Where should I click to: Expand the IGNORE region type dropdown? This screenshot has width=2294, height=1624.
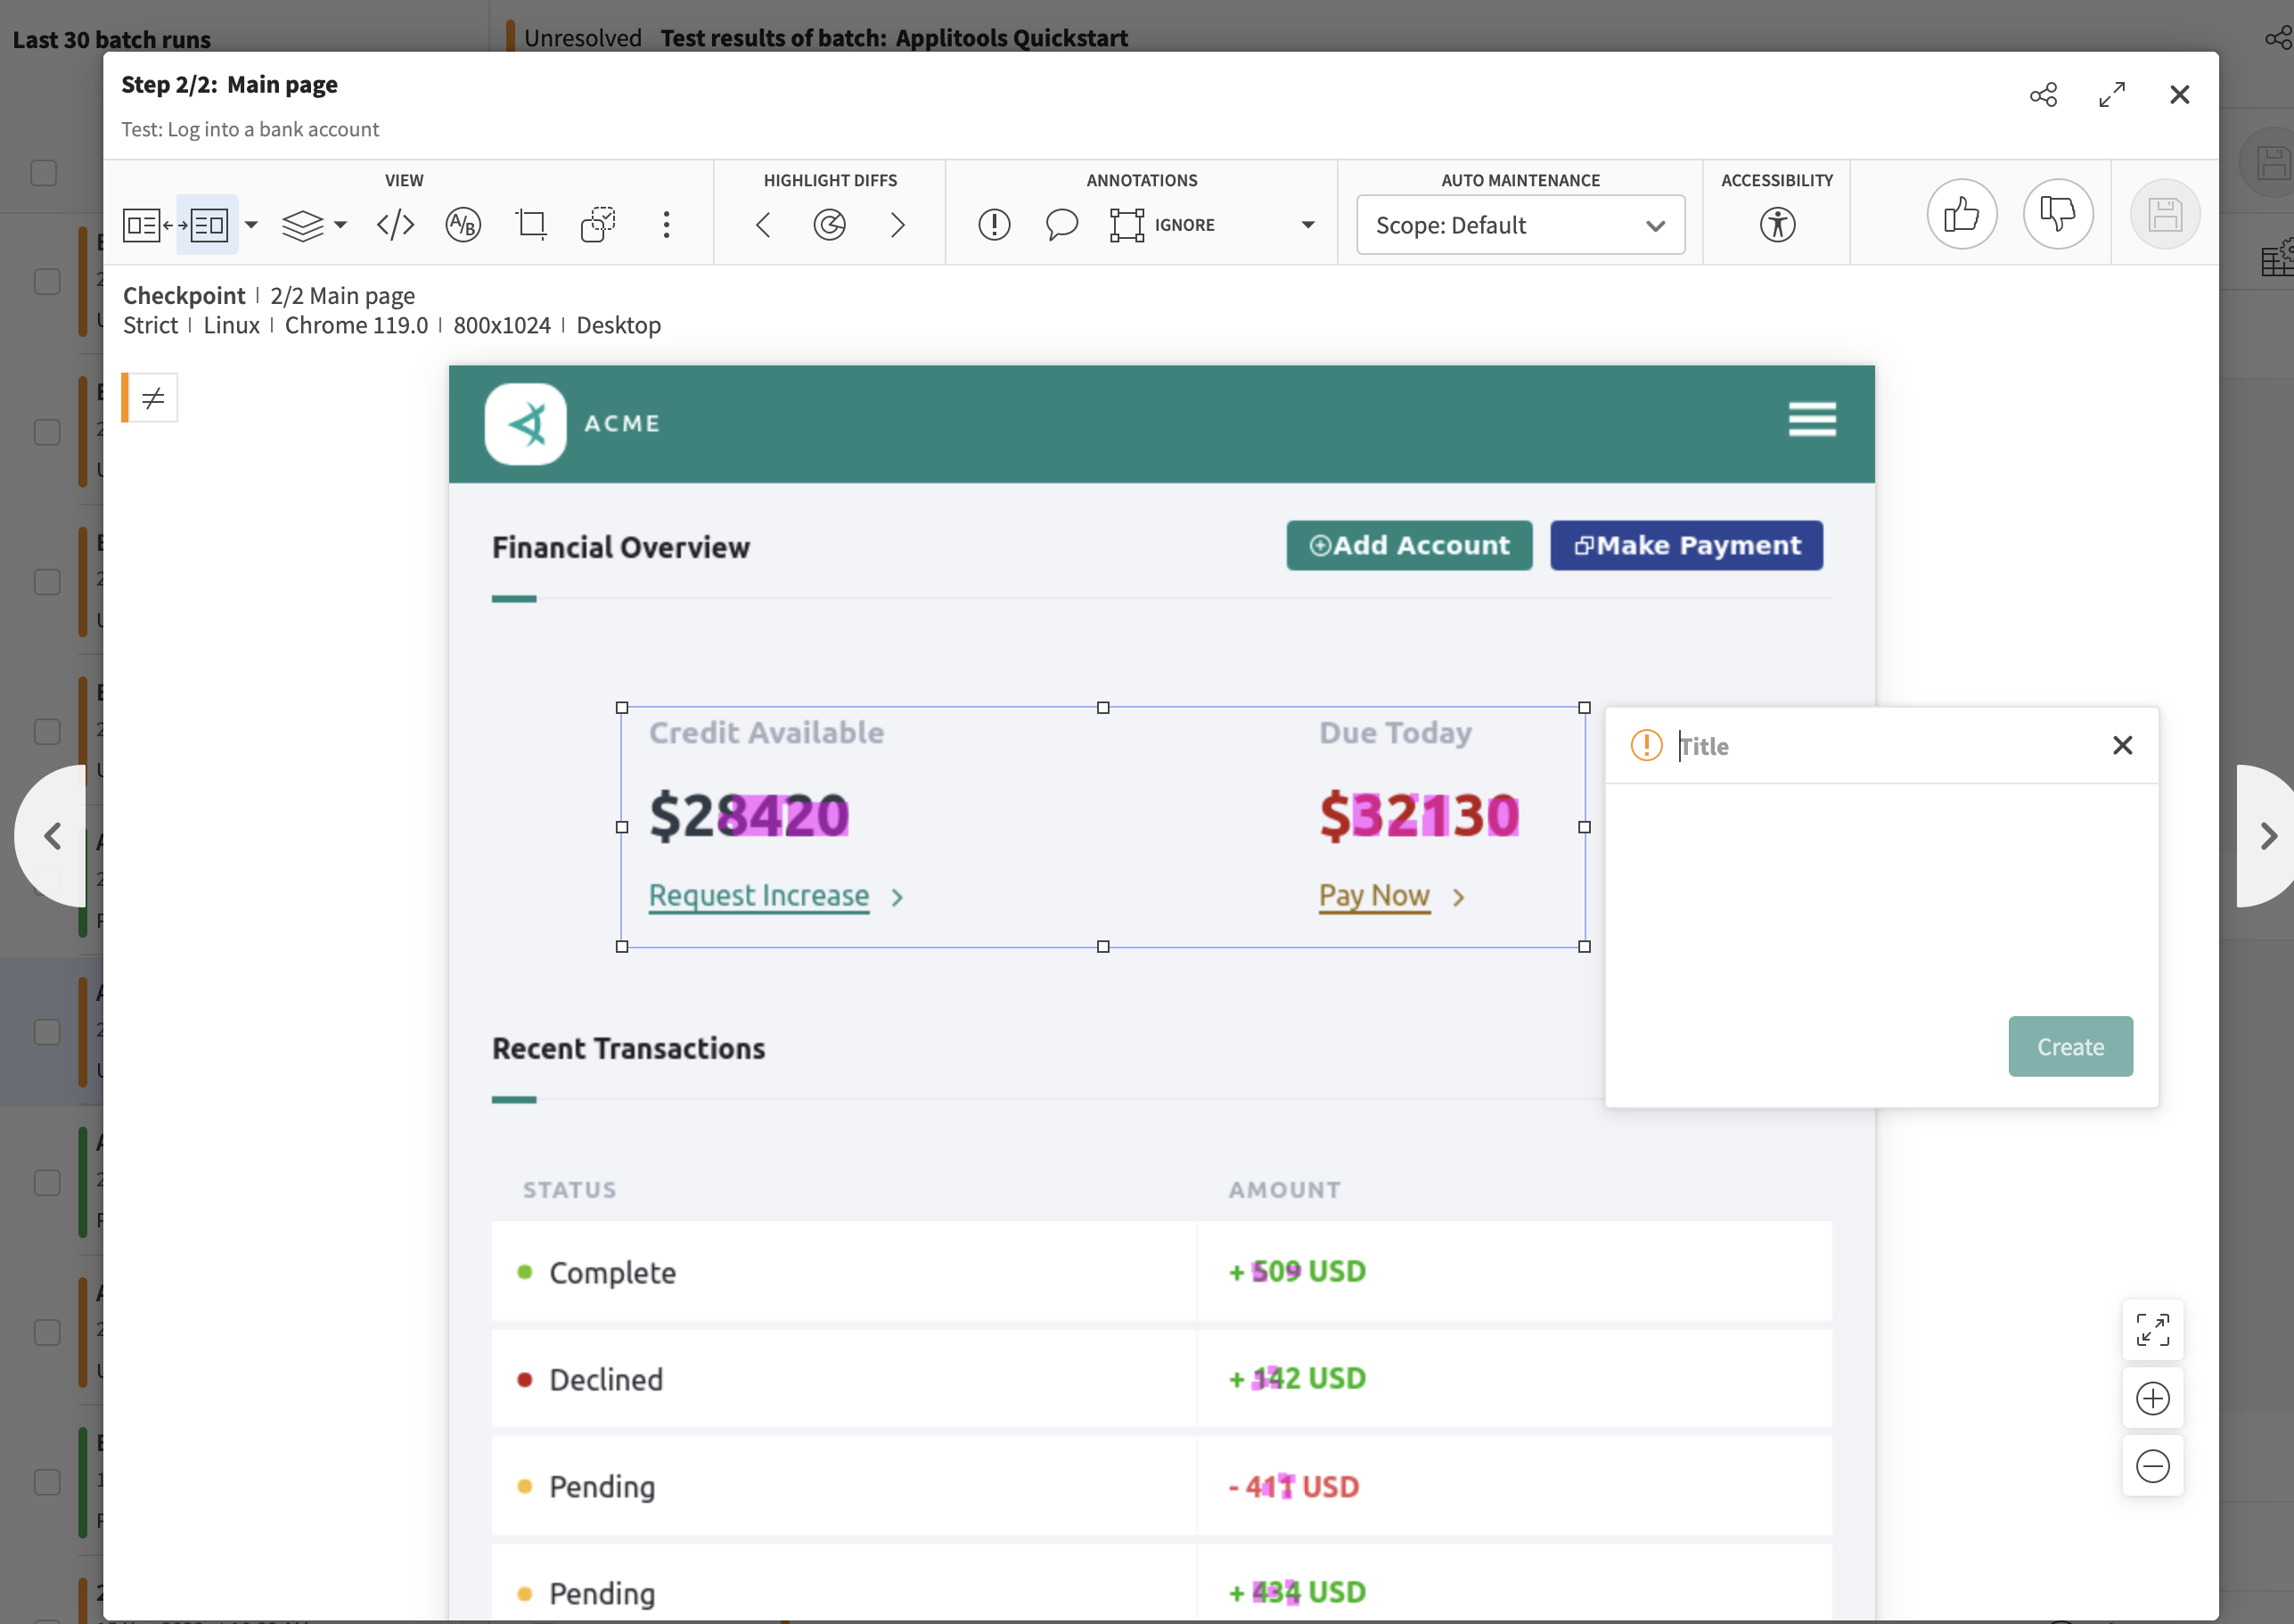tap(1307, 225)
